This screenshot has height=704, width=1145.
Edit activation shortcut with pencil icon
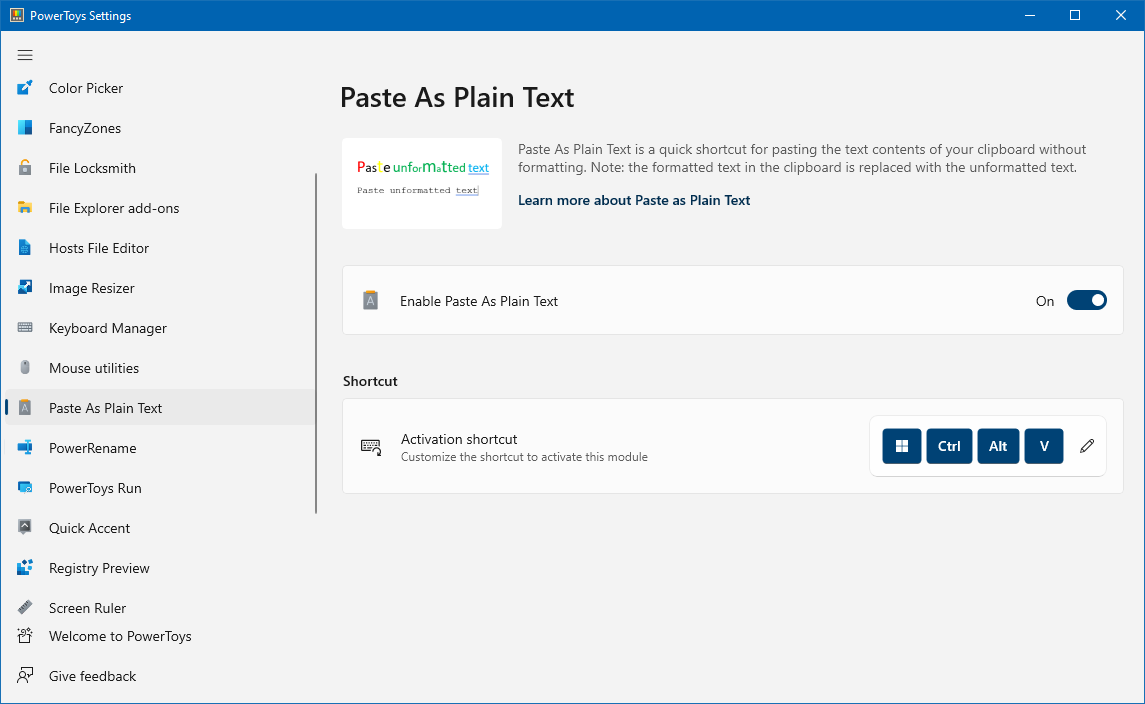(1087, 446)
